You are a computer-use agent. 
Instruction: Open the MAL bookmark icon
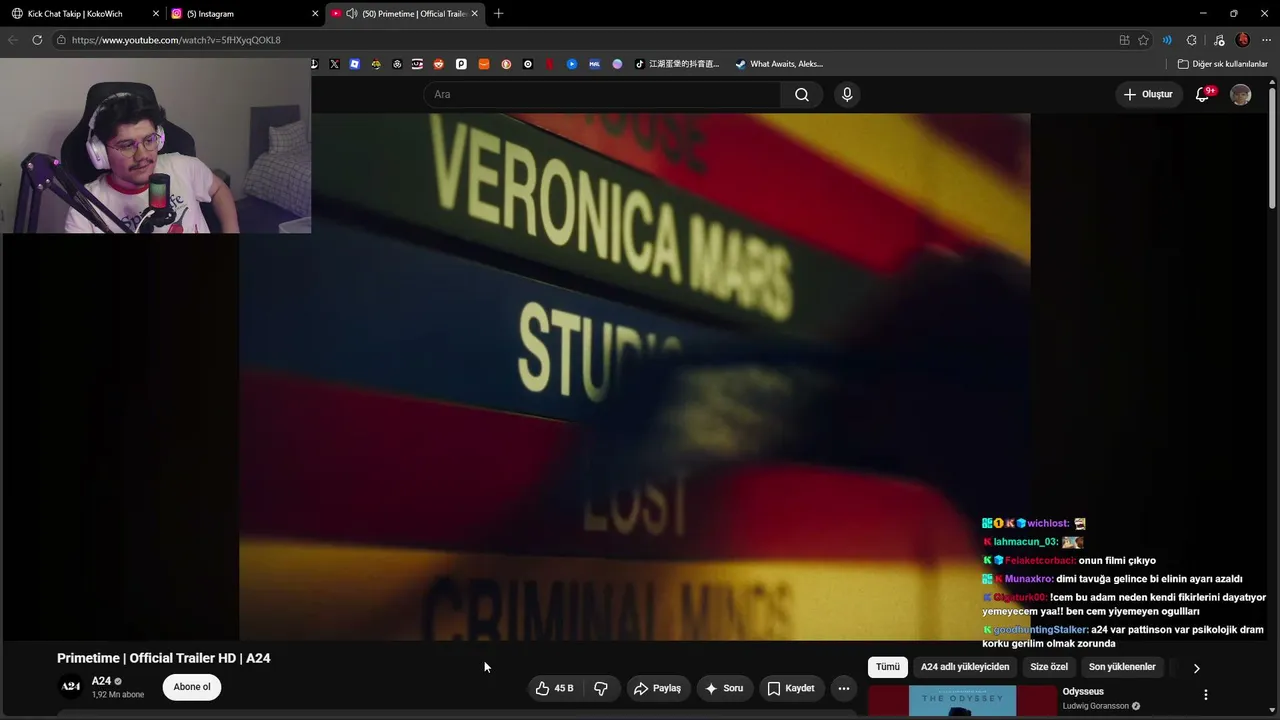[x=594, y=64]
